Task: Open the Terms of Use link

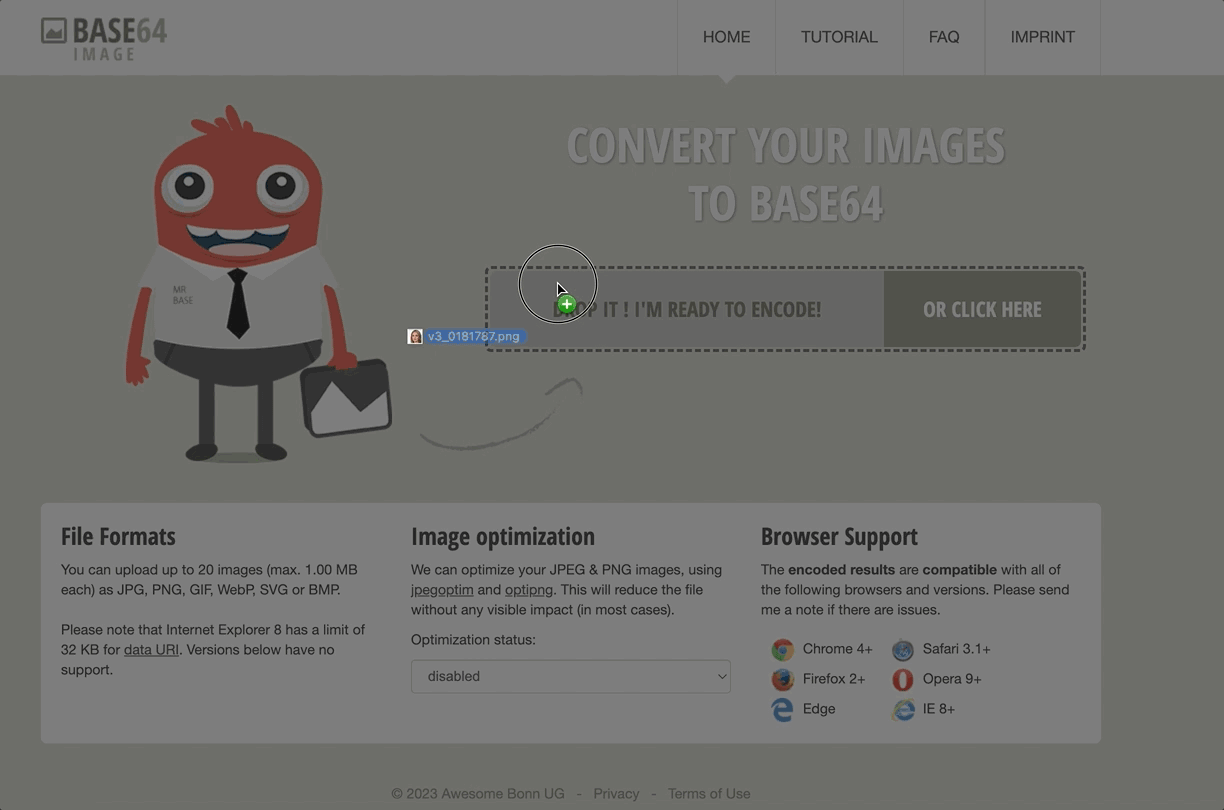Action: (x=709, y=794)
